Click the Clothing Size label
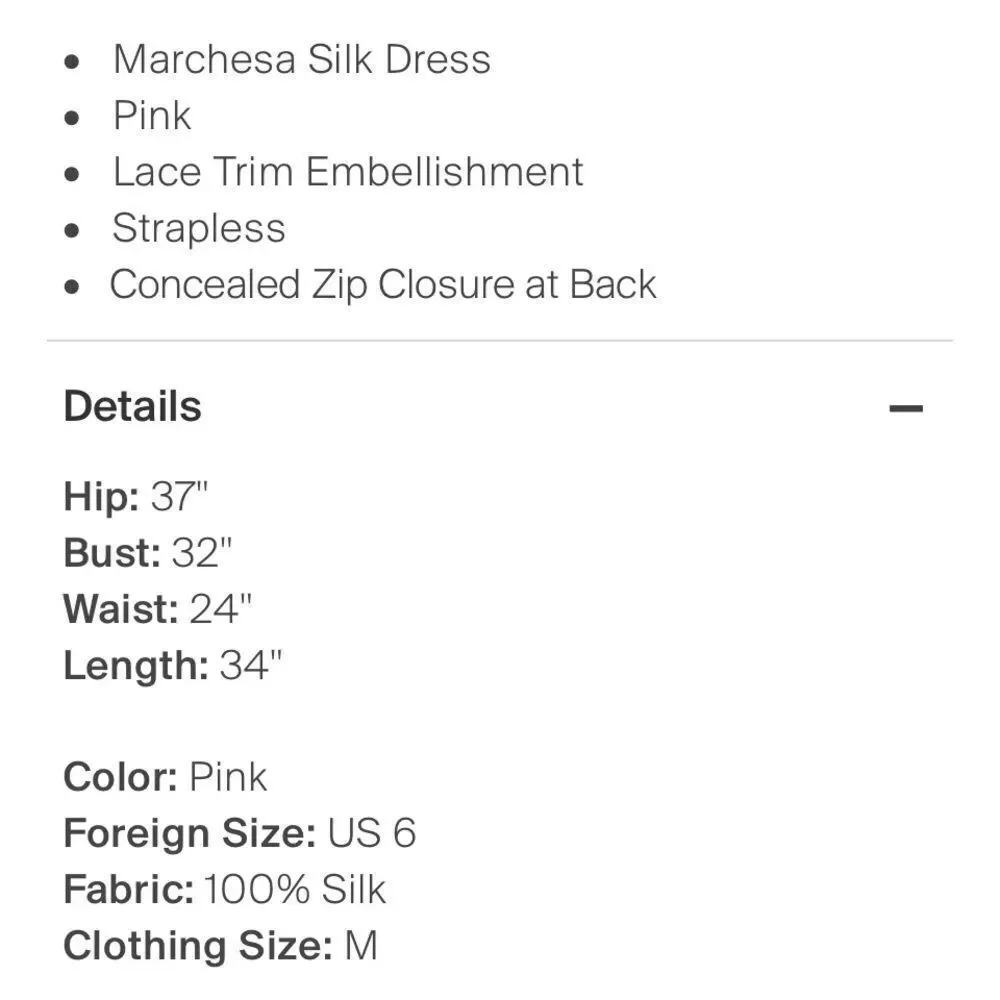Image resolution: width=1000 pixels, height=1000 pixels. tap(197, 946)
